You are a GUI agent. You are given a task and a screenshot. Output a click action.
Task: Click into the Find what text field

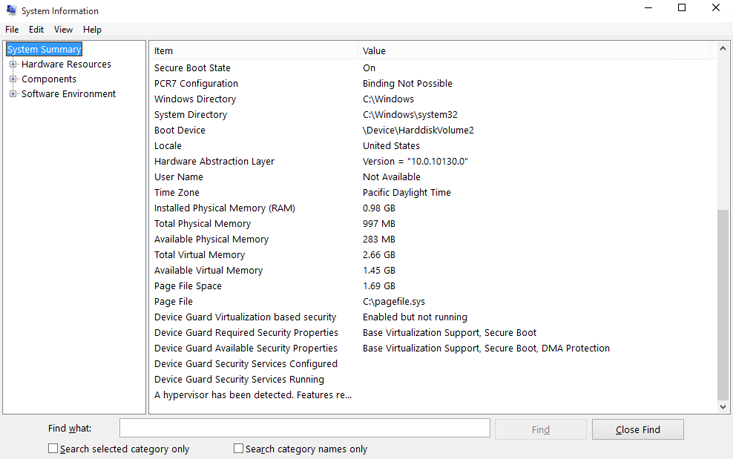coord(305,428)
